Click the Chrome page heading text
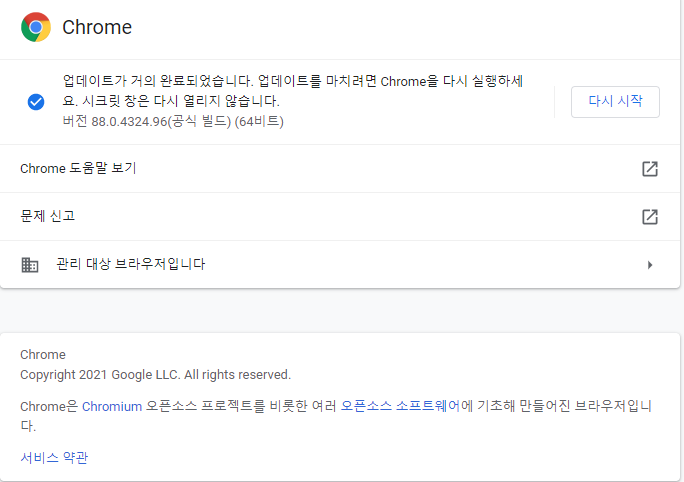 [x=97, y=27]
